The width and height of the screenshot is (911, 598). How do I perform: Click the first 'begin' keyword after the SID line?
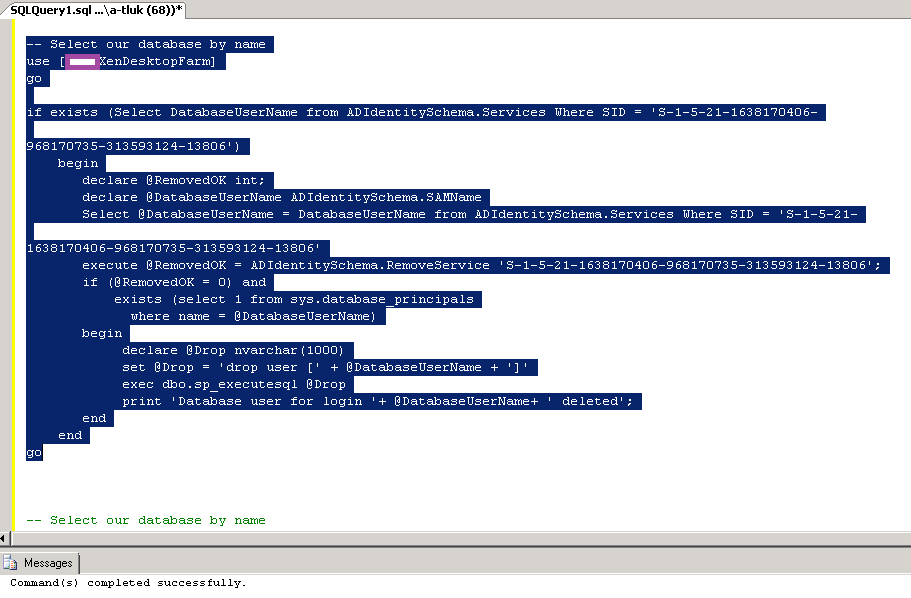tap(78, 163)
